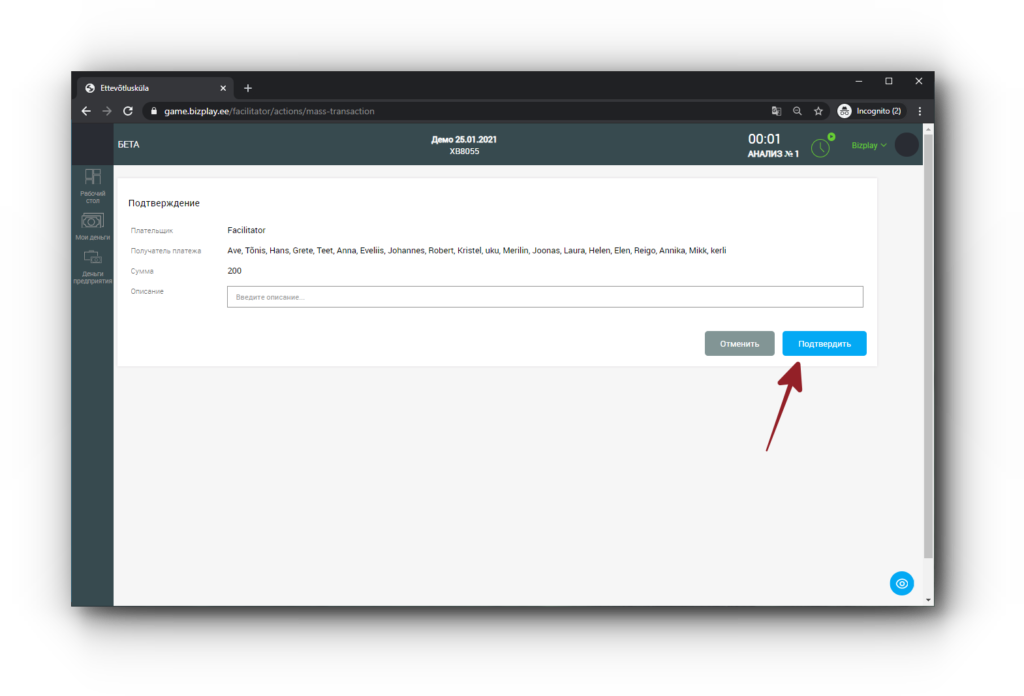This screenshot has width=1024, height=696.
Task: Click the vertical page scrollbar
Action: click(x=928, y=350)
